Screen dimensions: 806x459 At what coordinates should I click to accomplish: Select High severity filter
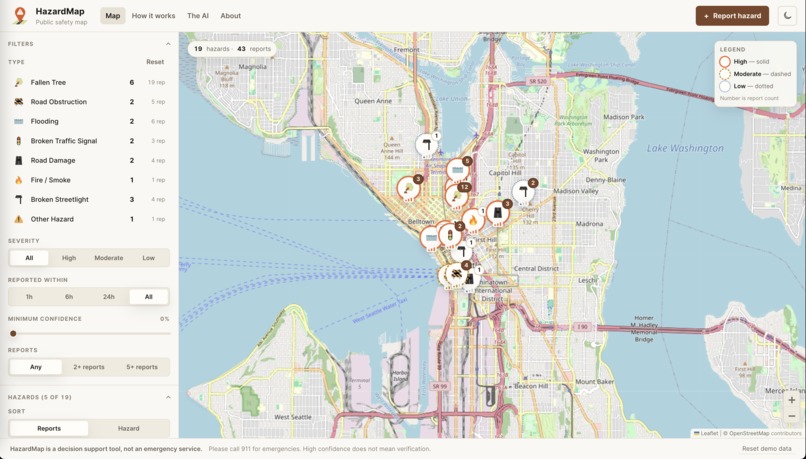pyautogui.click(x=69, y=258)
